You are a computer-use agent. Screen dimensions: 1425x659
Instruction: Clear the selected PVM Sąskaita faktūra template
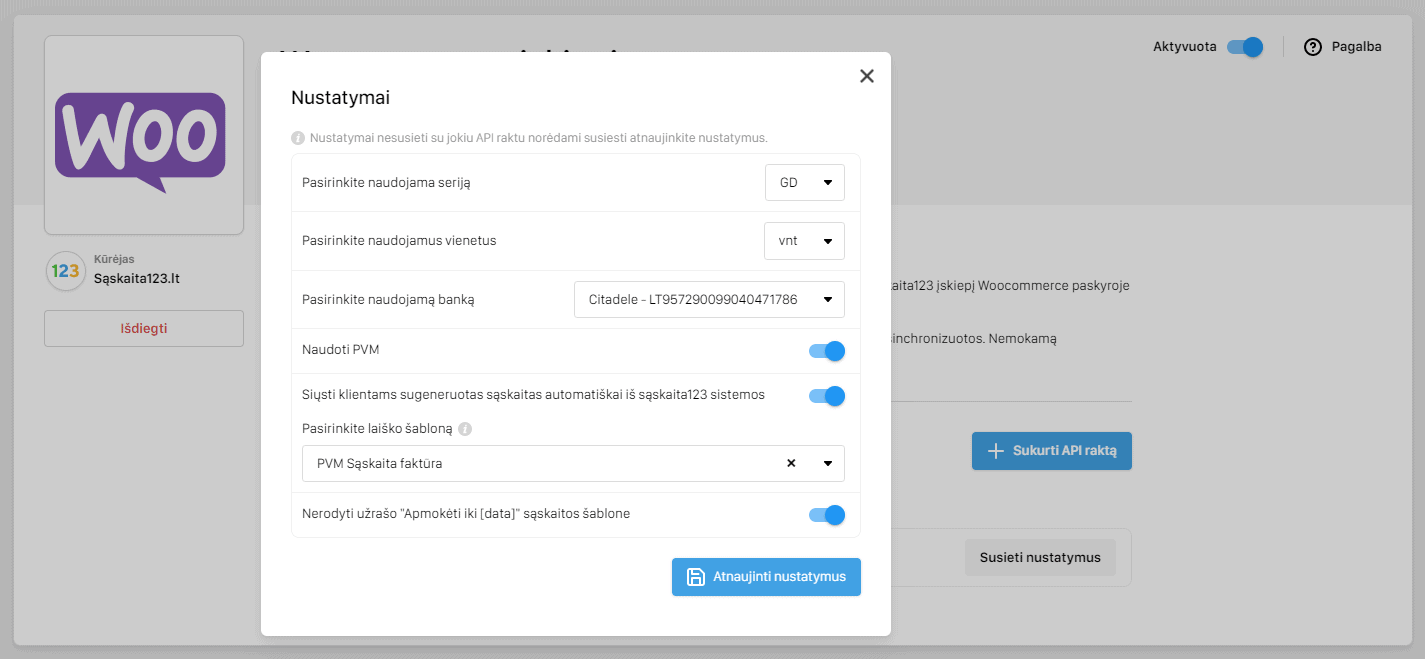click(791, 463)
